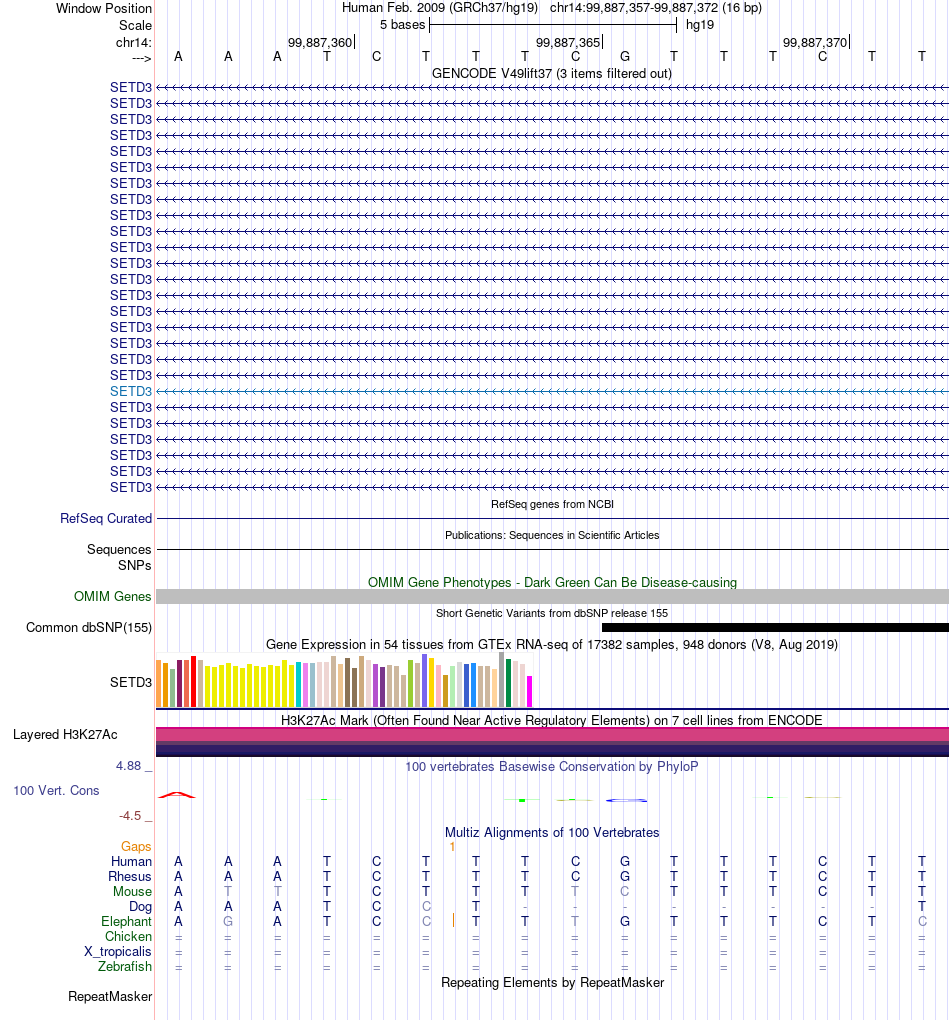Open 'H3K27Ac Mark' ENCODE track title

552,720
